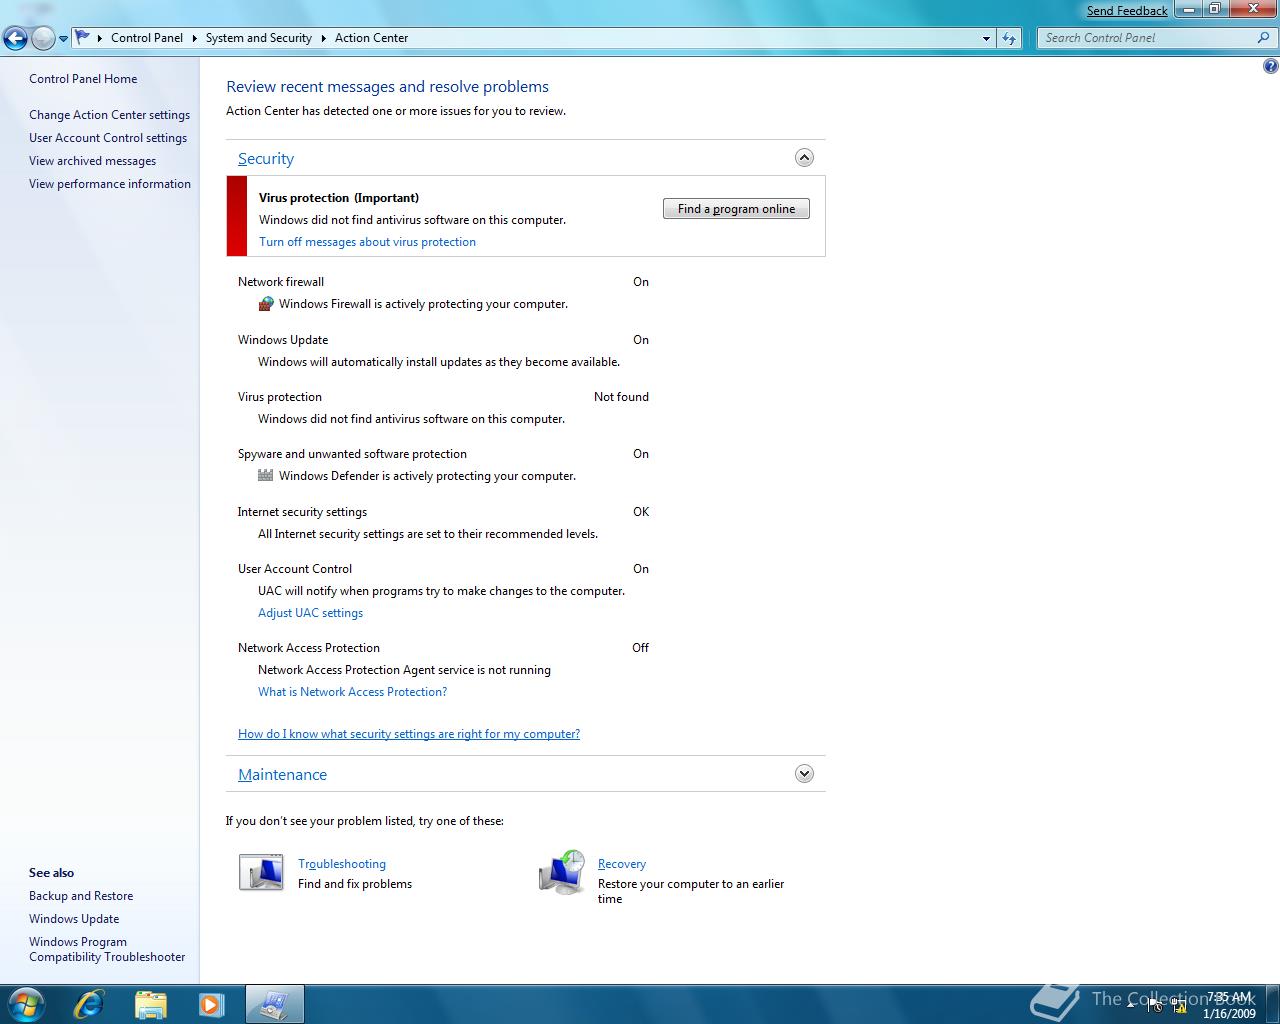
Task: Click the Virus protection Not found status
Action: [621, 397]
